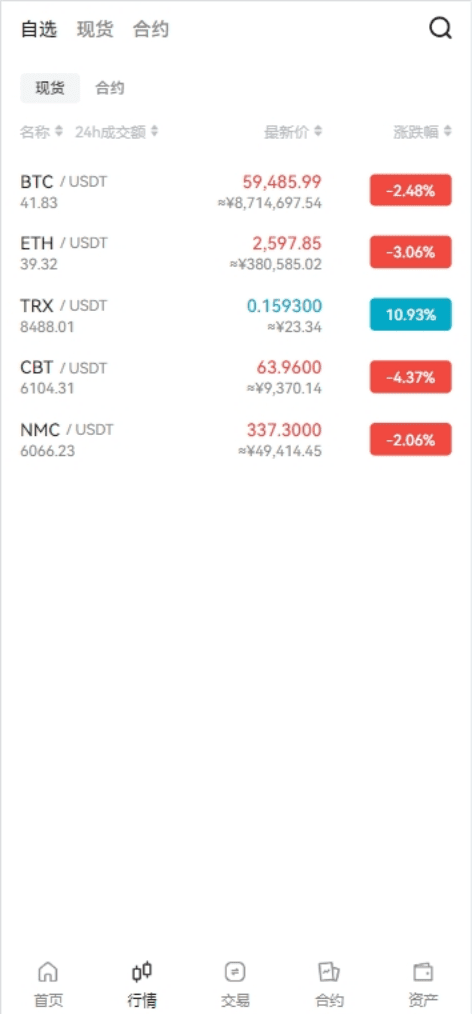The height and width of the screenshot is (1015, 472).
Task: Open the CBT / USDT pair
Action: [x=236, y=377]
